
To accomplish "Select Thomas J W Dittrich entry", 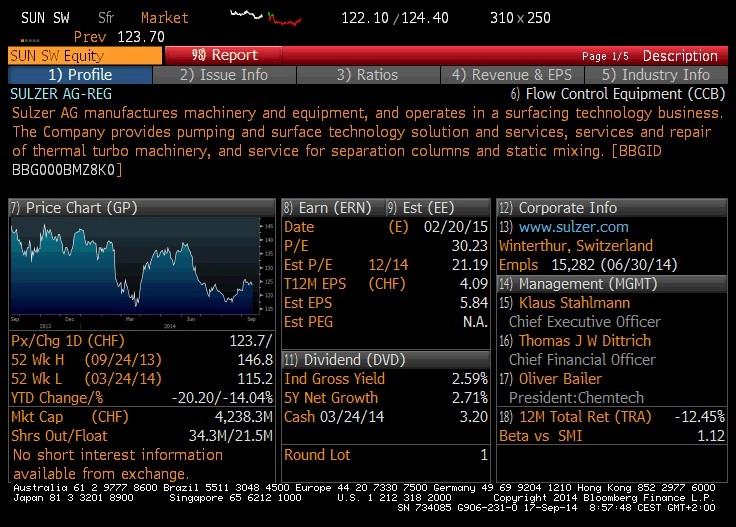I will click(584, 341).
